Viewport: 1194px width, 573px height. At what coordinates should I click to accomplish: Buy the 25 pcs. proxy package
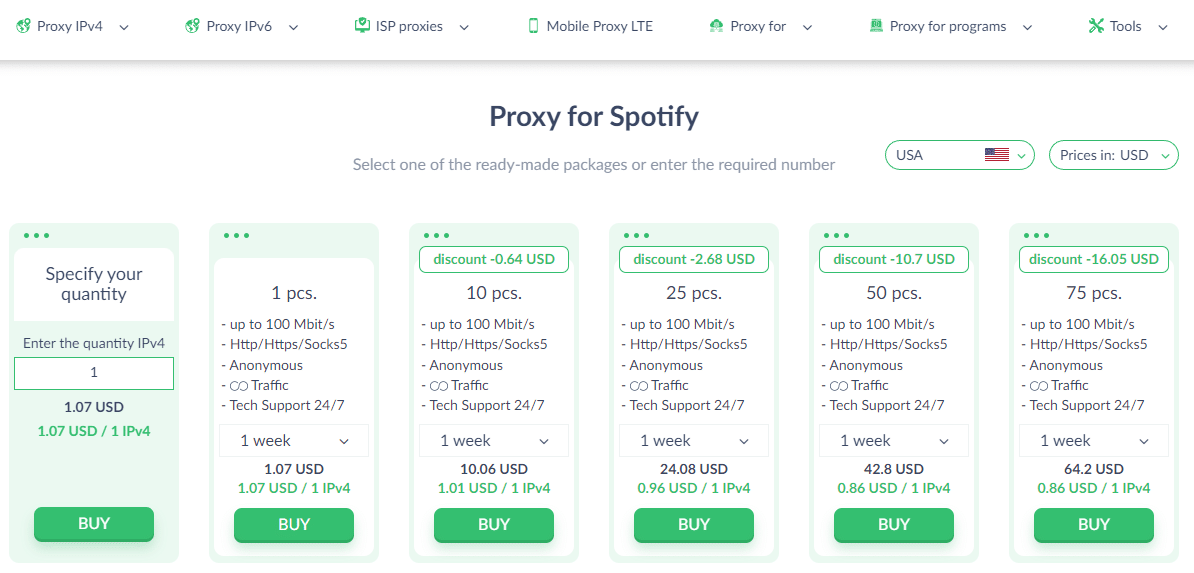tap(694, 524)
